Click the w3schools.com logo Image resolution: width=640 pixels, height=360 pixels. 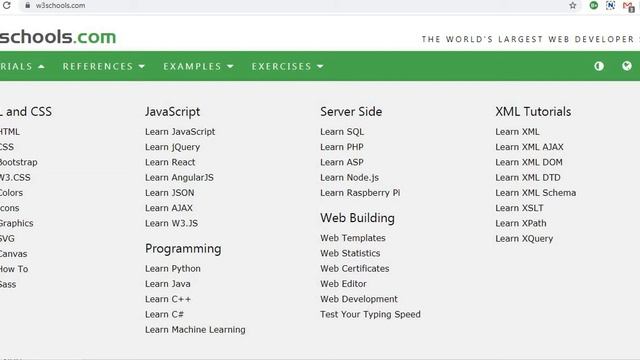[x=58, y=37]
